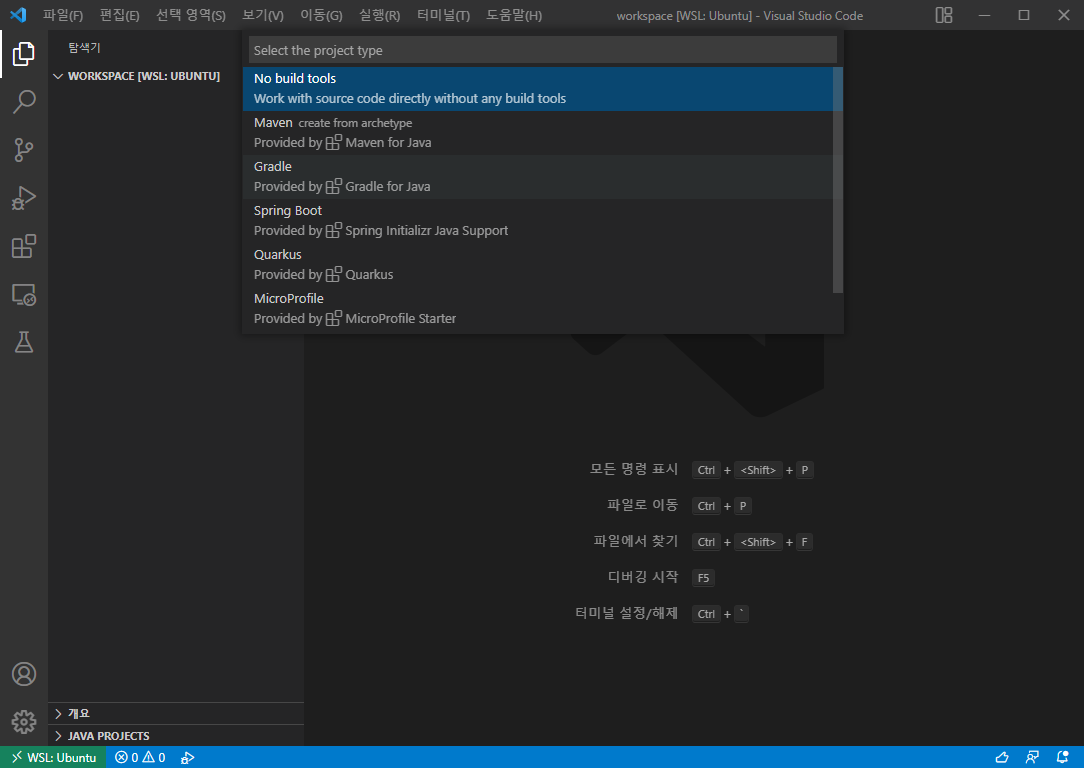
Task: Click the 파일로 이동 label
Action: click(x=643, y=505)
